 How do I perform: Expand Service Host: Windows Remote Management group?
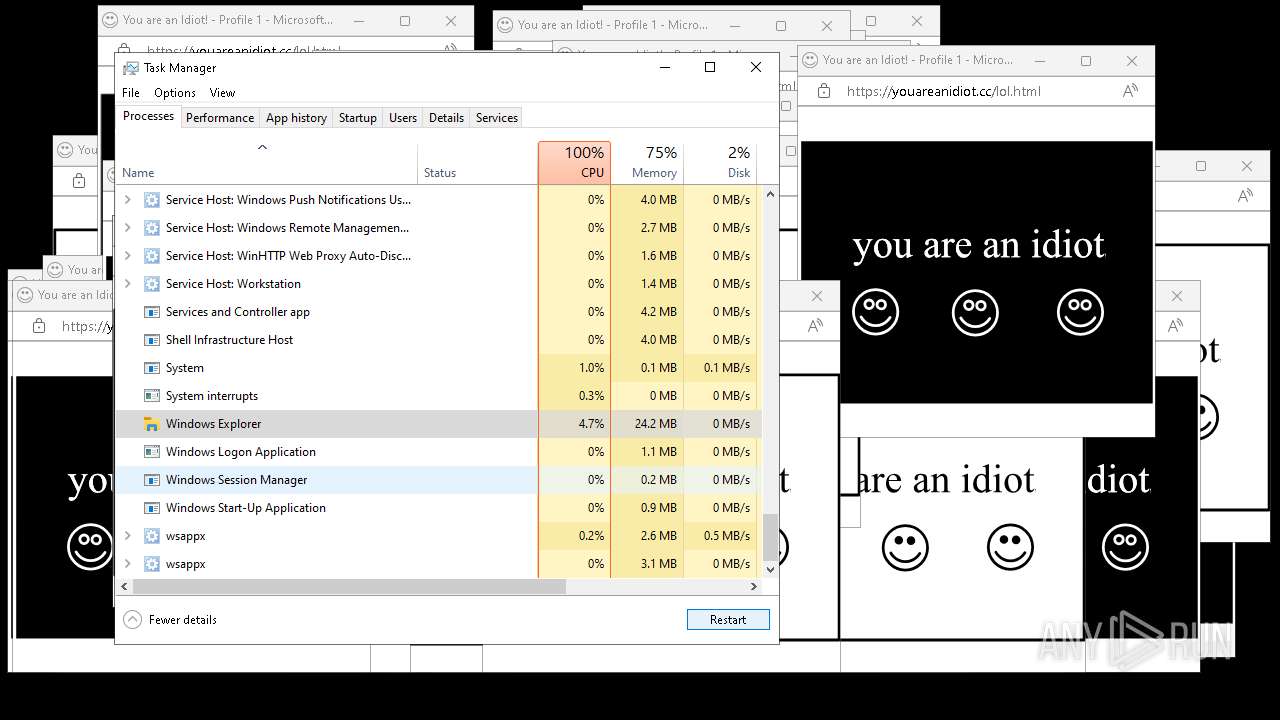pos(127,228)
